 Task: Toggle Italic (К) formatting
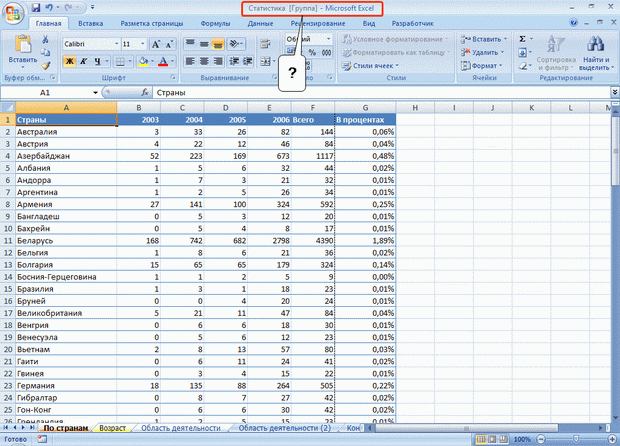(83, 61)
